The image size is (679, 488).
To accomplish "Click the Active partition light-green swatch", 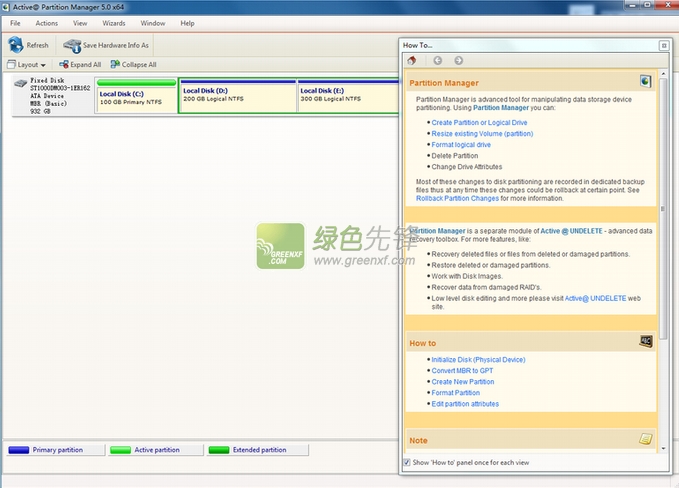I will pos(120,450).
